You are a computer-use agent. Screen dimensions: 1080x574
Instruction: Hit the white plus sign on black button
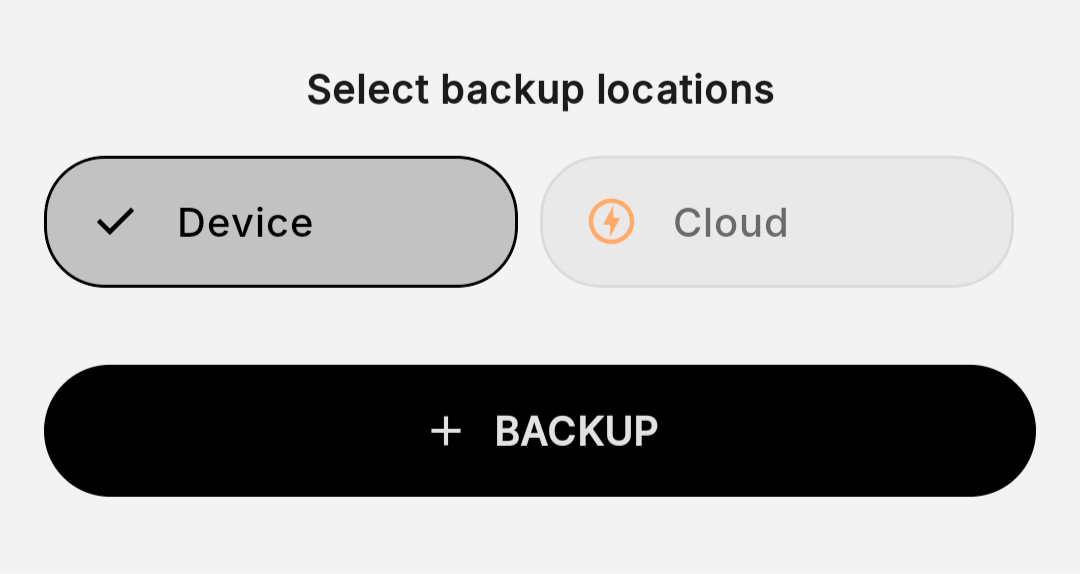pyautogui.click(x=446, y=431)
